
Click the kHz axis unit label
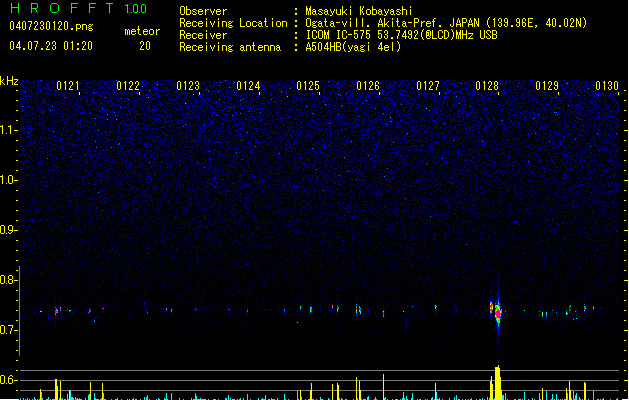(9, 81)
